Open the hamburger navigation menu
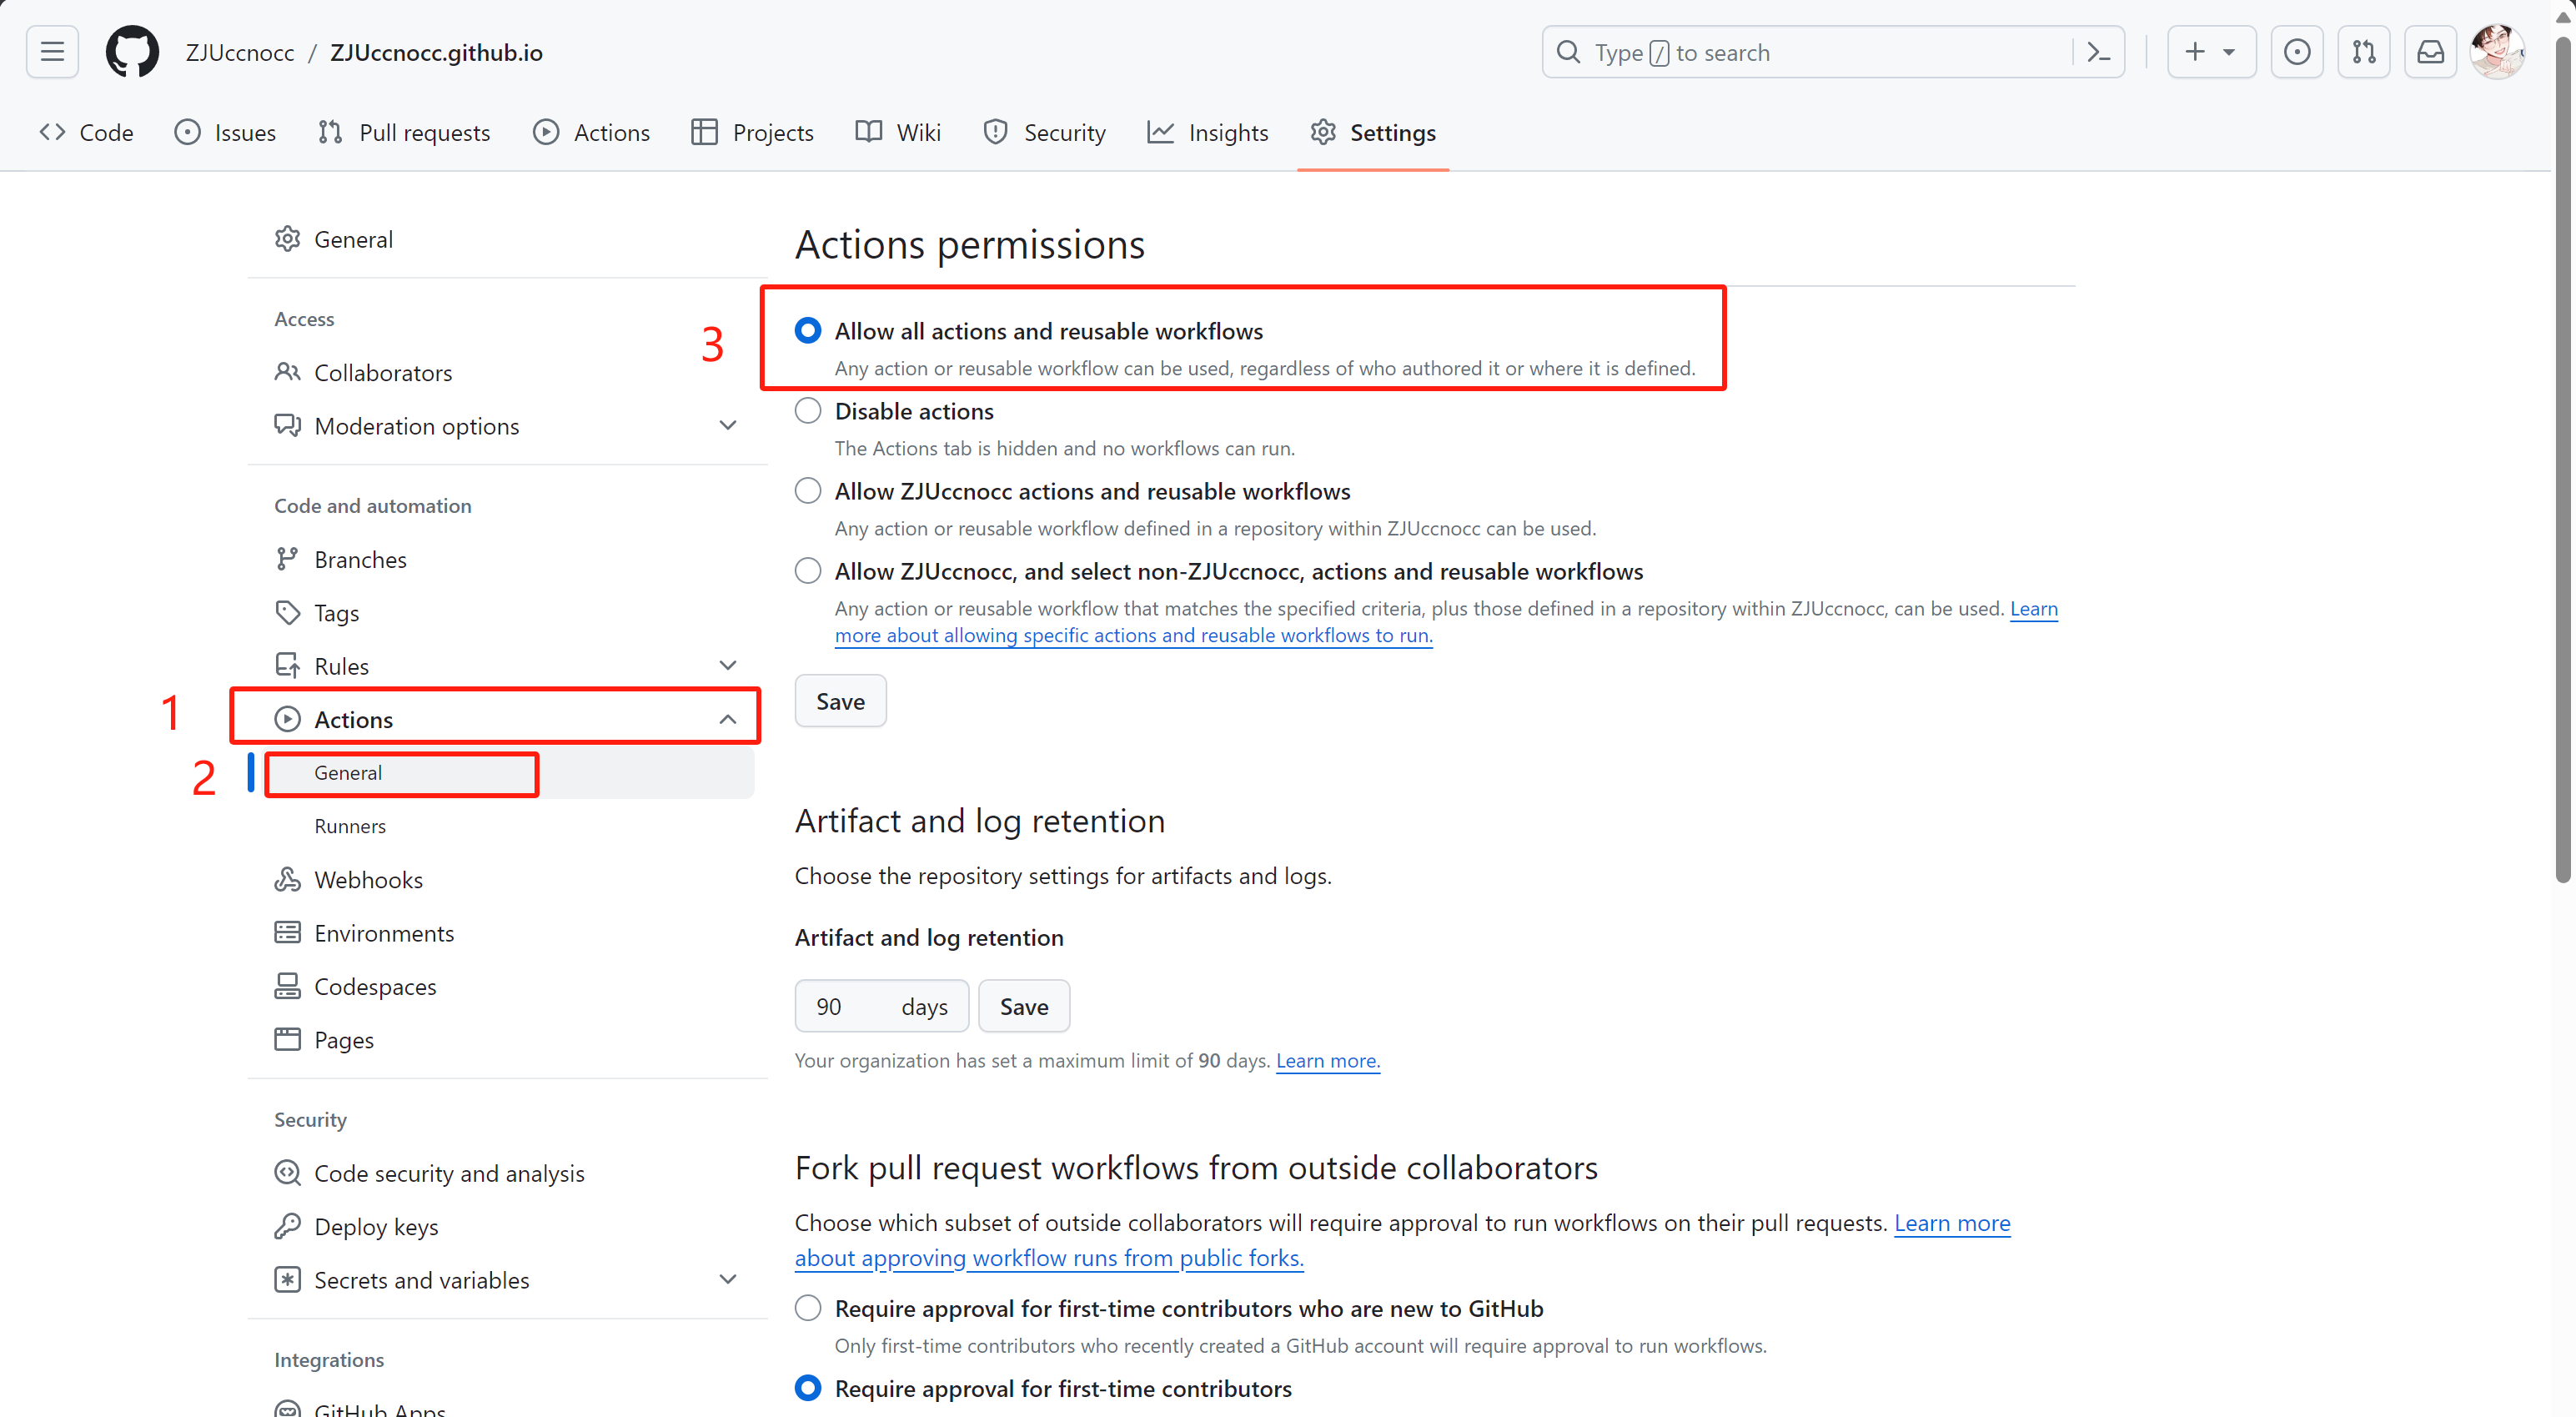Image resolution: width=2576 pixels, height=1417 pixels. click(x=51, y=51)
